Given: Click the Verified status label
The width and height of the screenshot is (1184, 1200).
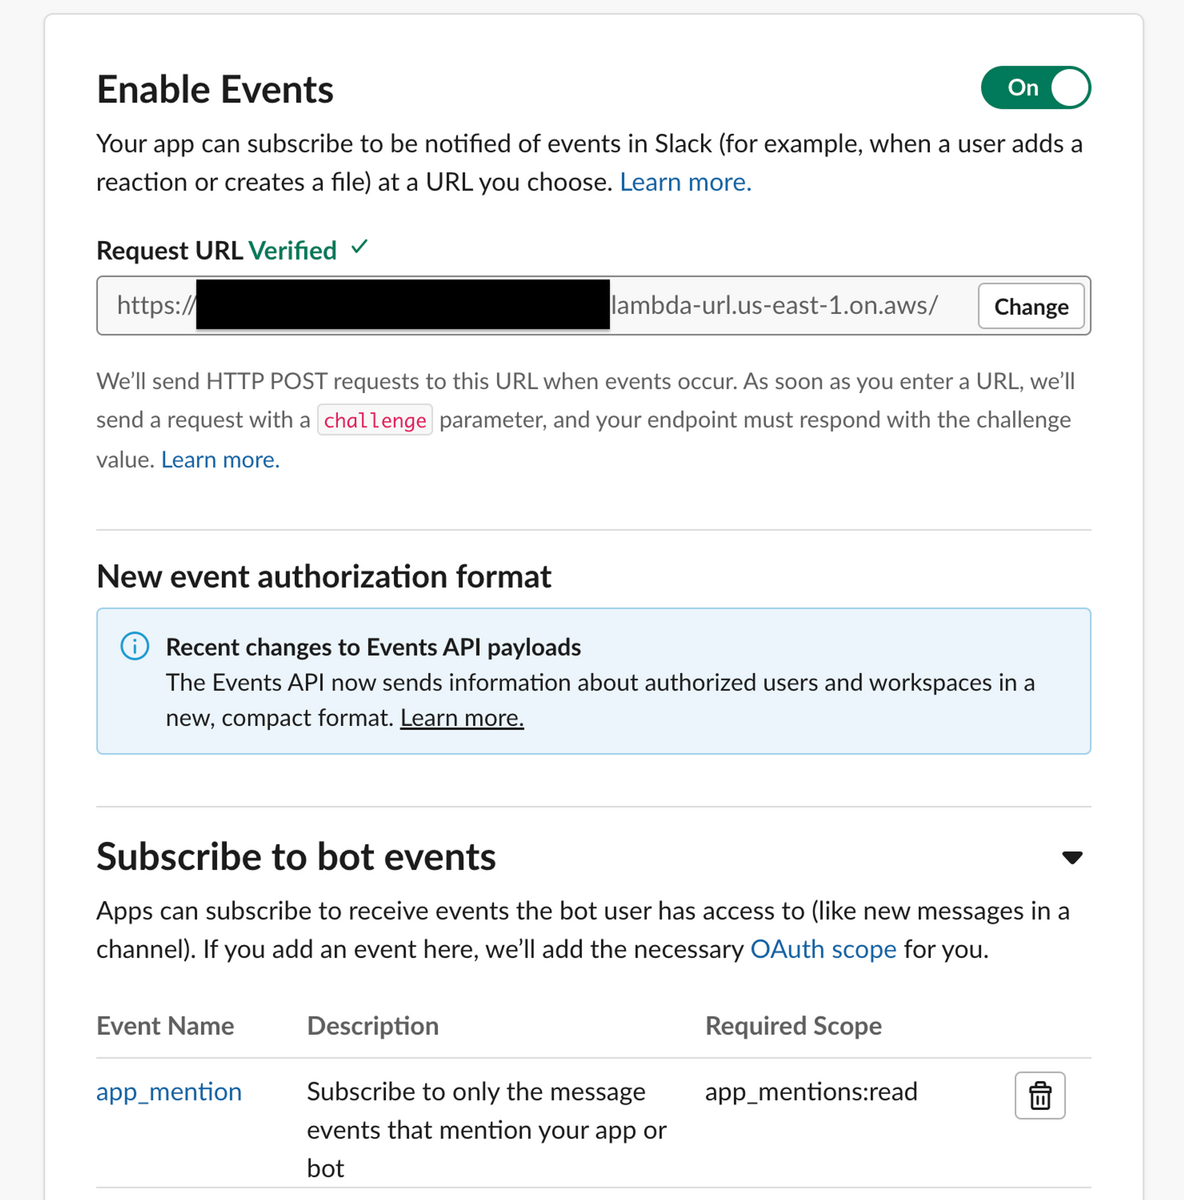Looking at the screenshot, I should pyautogui.click(x=292, y=250).
